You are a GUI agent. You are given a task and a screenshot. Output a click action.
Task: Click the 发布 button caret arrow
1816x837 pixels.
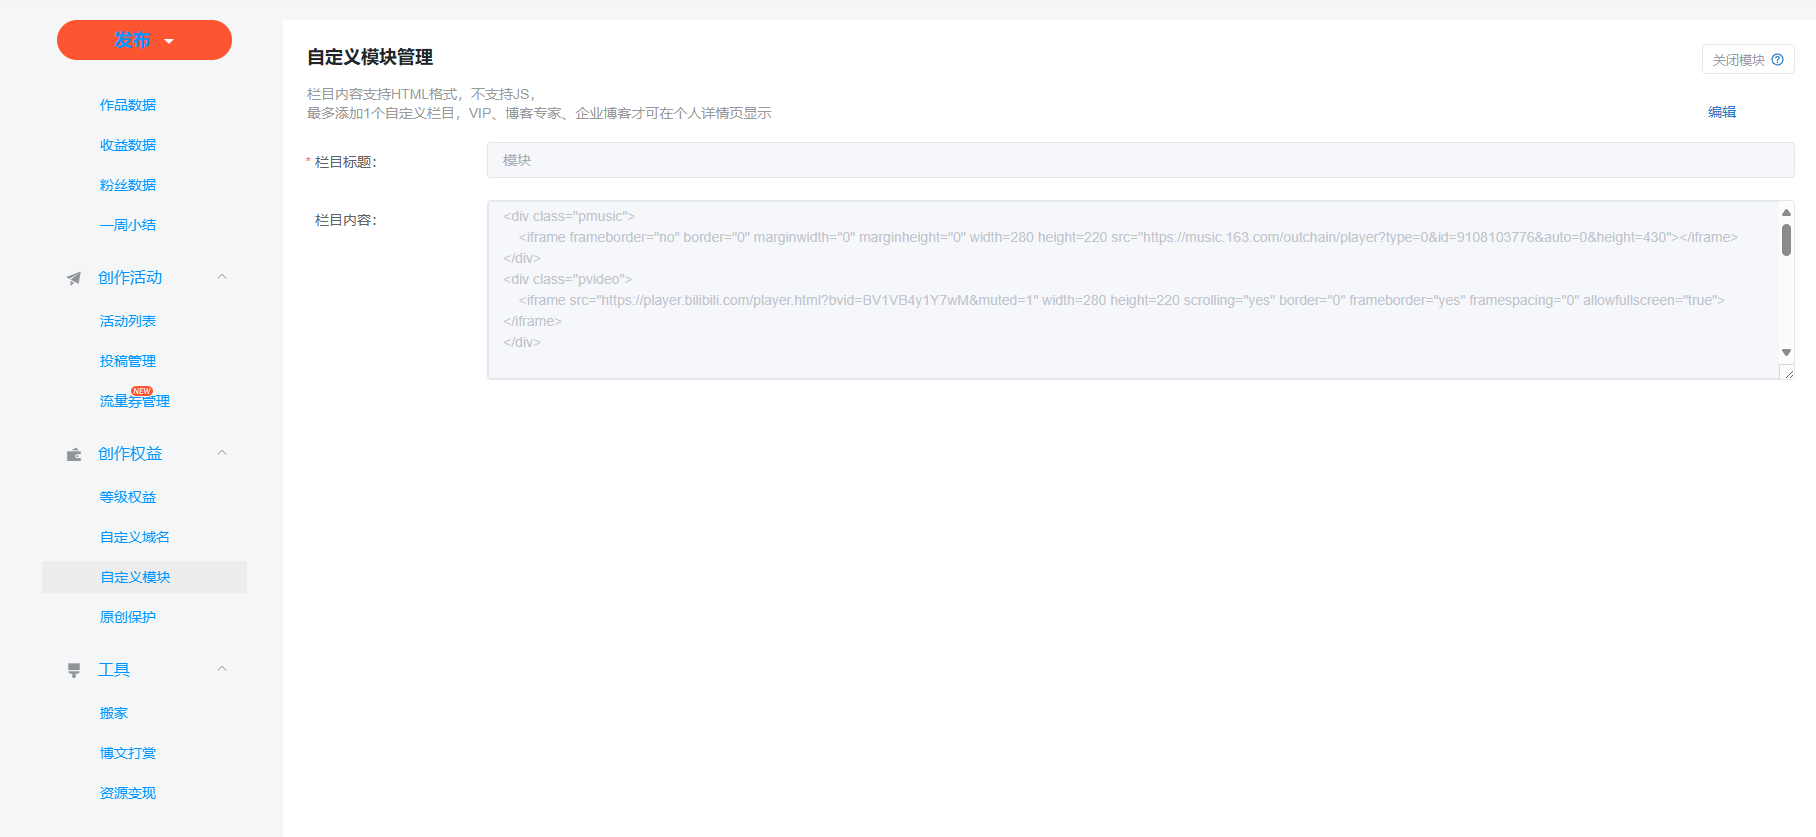tap(169, 41)
